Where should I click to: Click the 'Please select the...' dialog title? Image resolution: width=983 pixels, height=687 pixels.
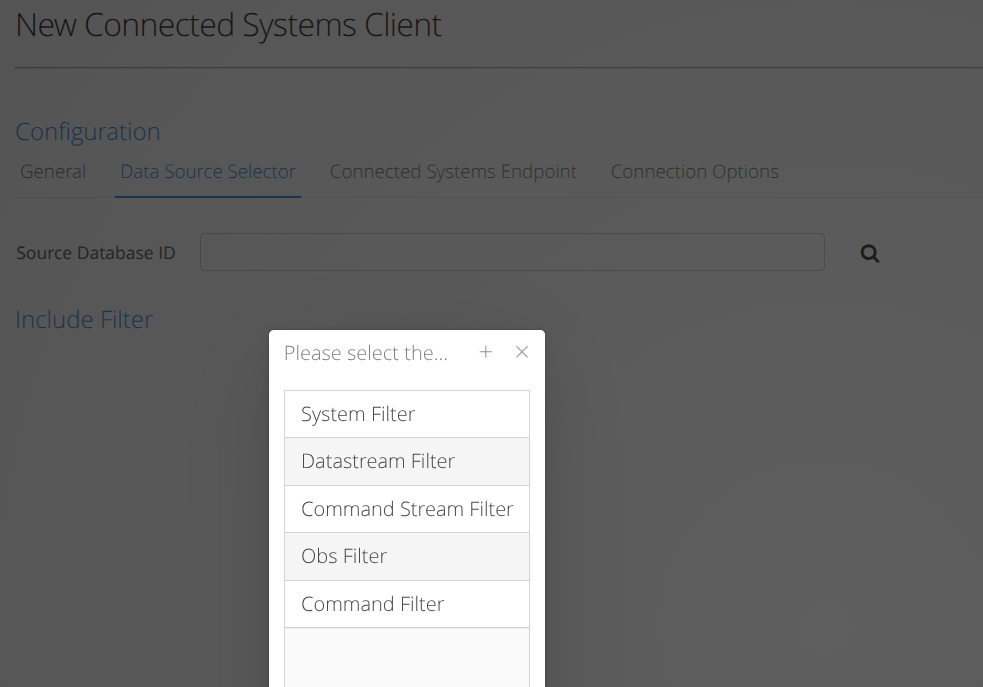tap(366, 353)
